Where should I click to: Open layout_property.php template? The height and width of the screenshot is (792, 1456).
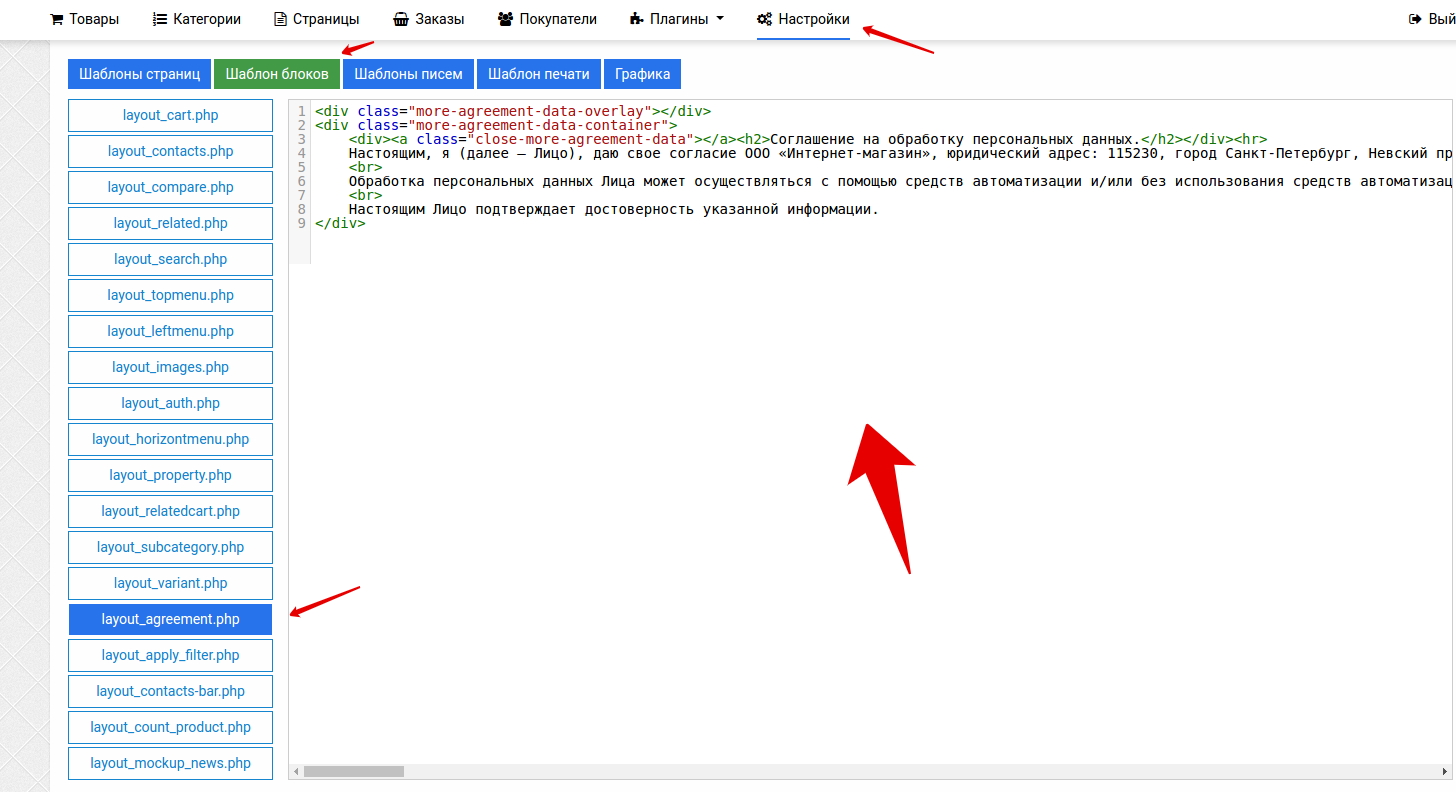point(170,475)
